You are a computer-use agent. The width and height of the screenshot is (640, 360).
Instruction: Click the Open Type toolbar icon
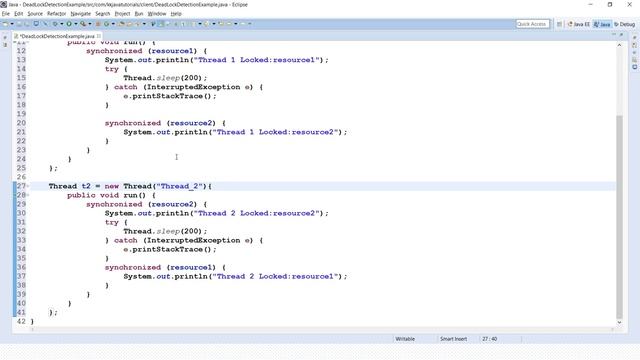click(x=122, y=24)
